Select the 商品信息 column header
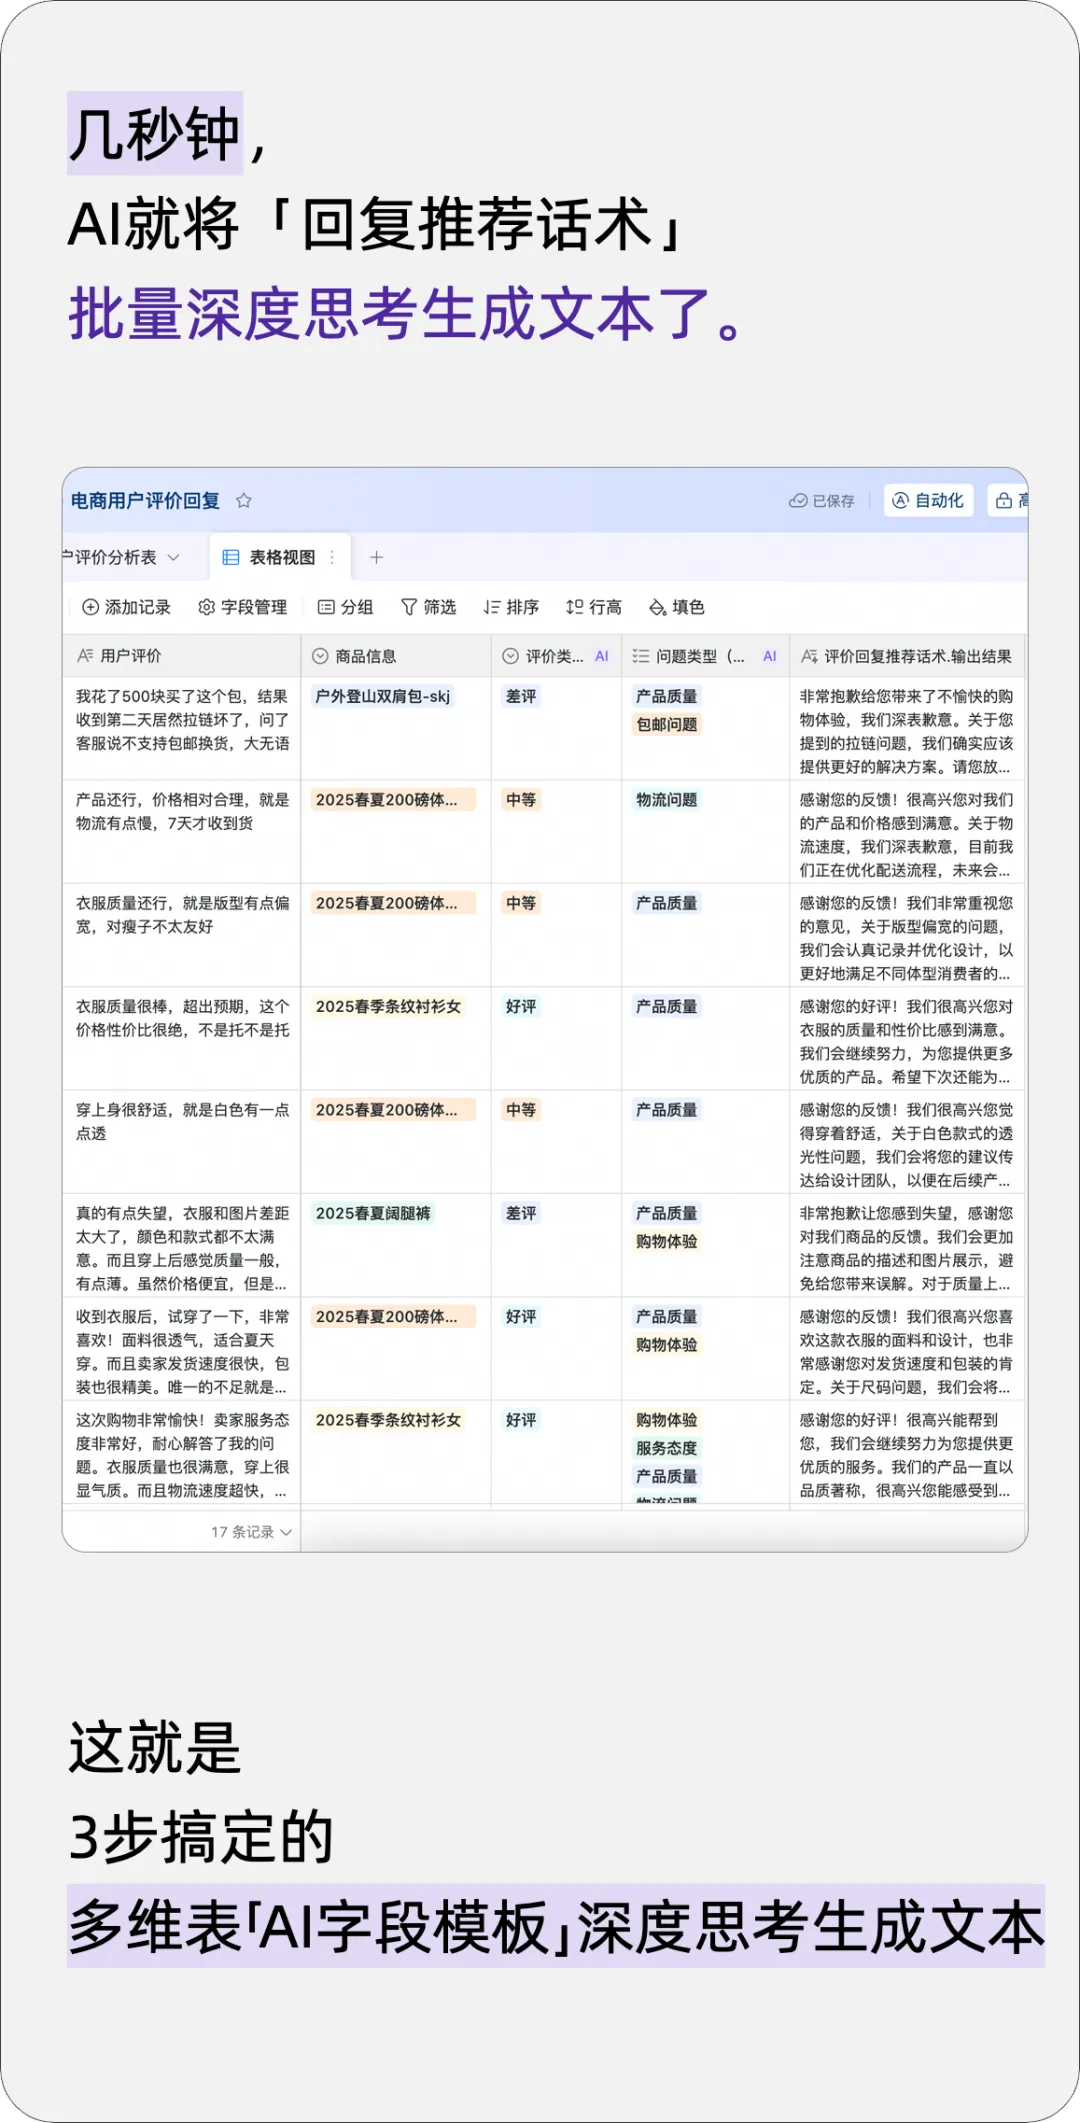Image resolution: width=1080 pixels, height=2123 pixels. tap(396, 656)
